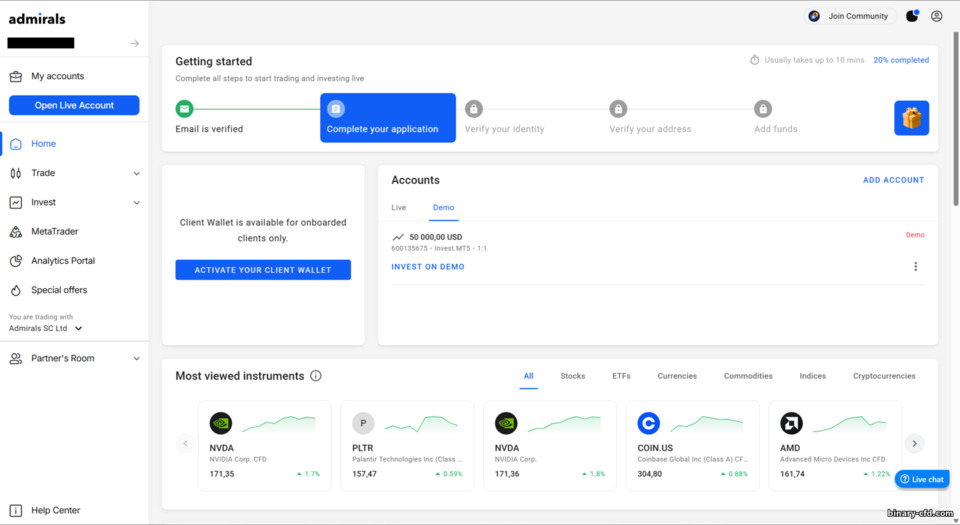The height and width of the screenshot is (525, 960).
Task: Filter instruments by Stocks tab
Action: 572,376
